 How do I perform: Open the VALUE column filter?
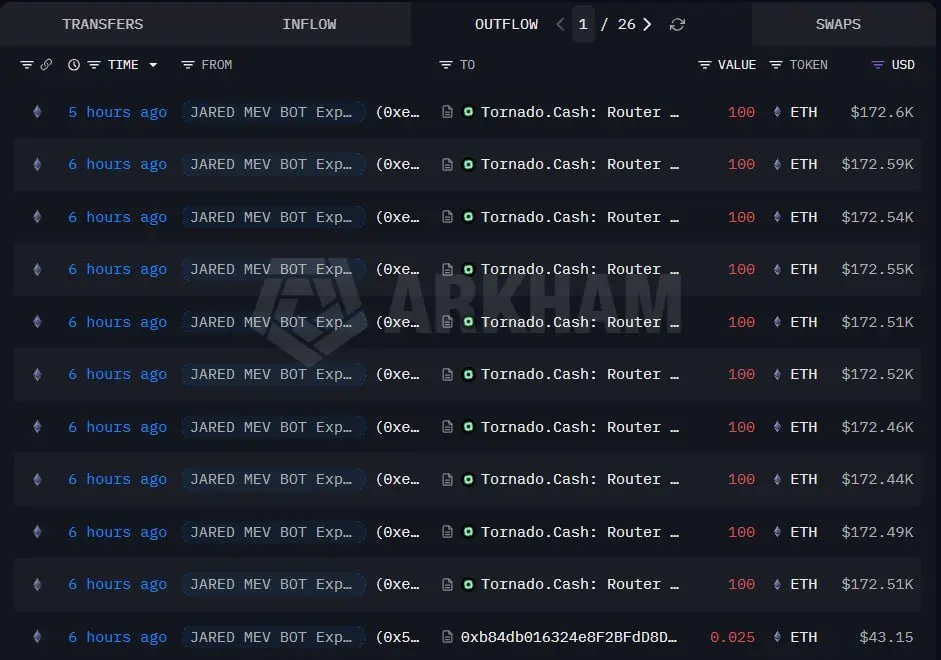[705, 65]
